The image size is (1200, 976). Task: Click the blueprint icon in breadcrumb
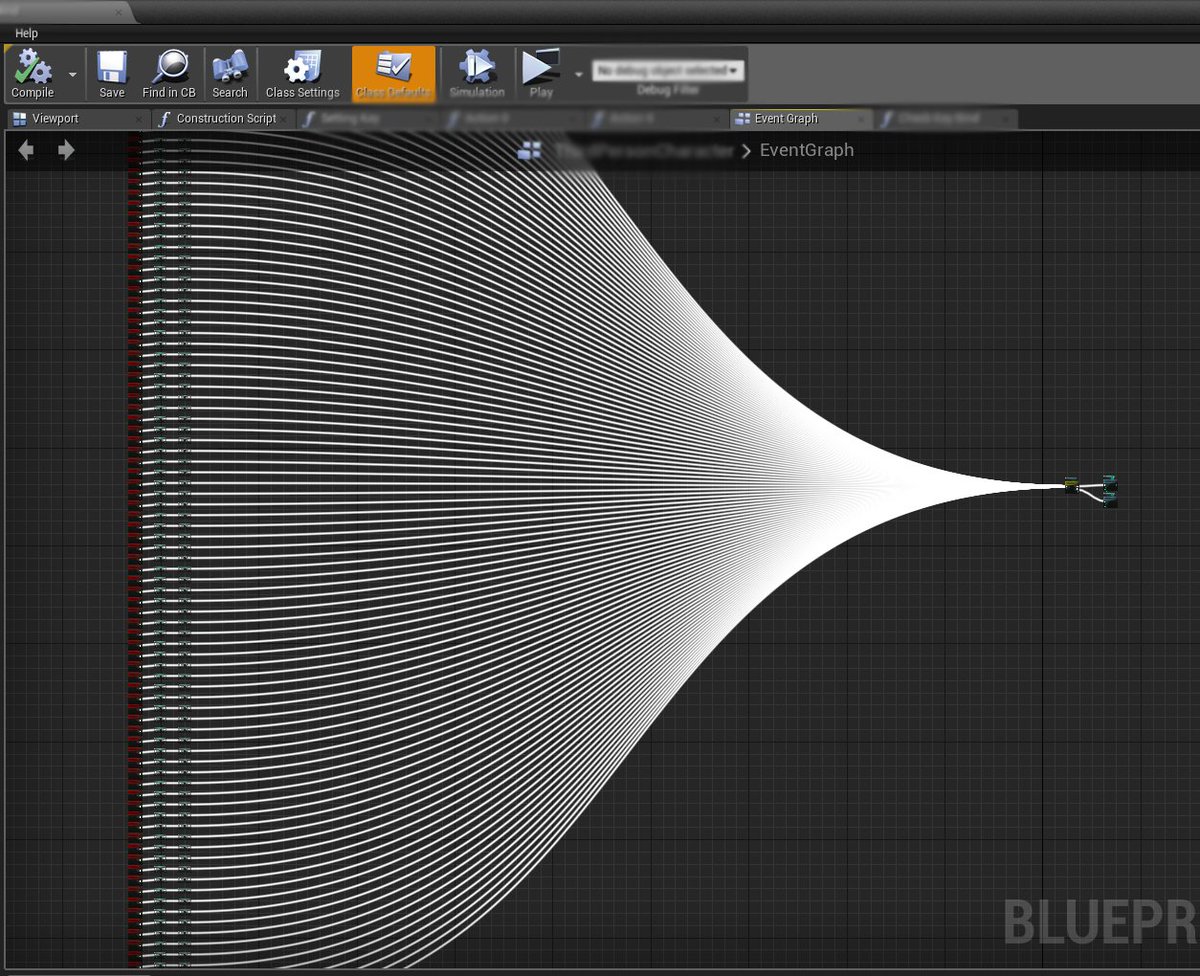[x=530, y=150]
